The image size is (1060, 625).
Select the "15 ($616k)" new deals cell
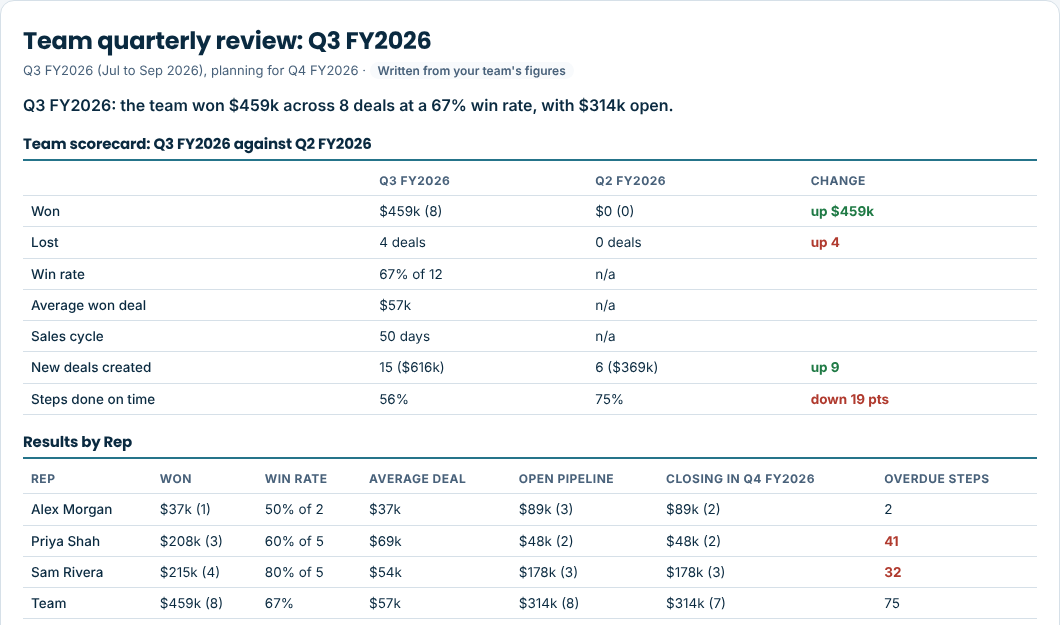[412, 368]
